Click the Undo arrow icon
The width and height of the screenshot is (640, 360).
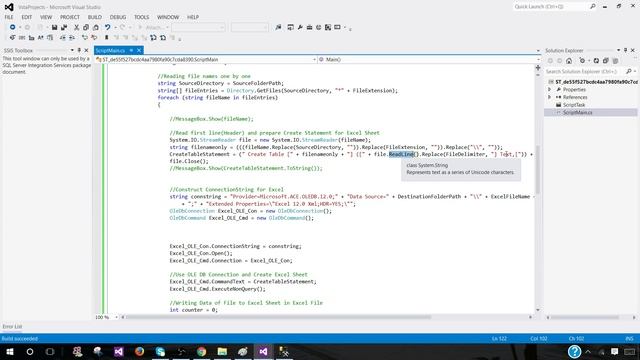pos(107,27)
